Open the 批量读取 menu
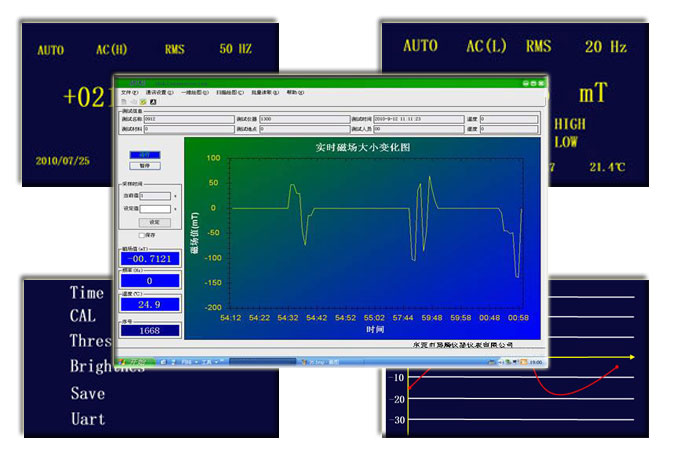This screenshot has width=680, height=457. tap(263, 92)
